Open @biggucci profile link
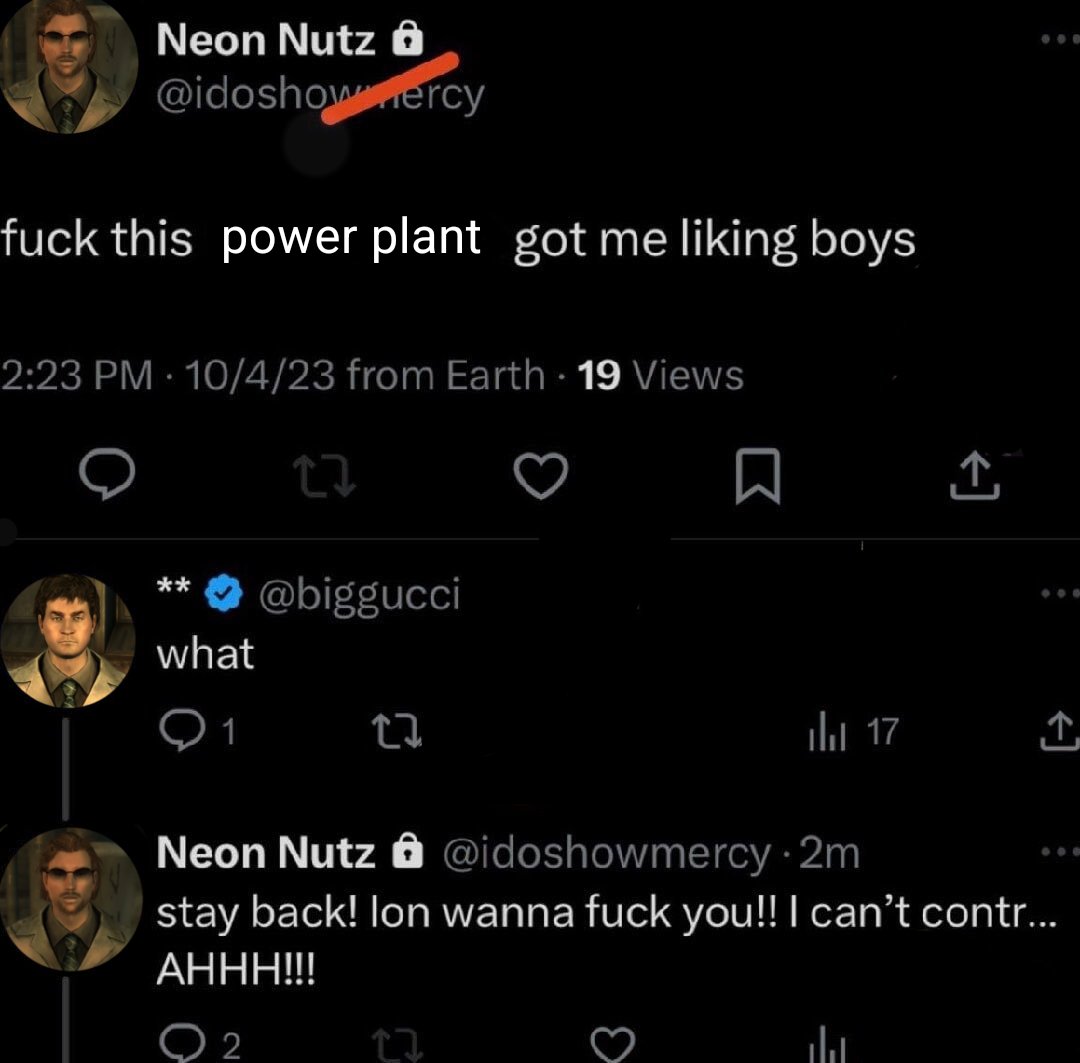This screenshot has height=1063, width=1080. point(359,593)
